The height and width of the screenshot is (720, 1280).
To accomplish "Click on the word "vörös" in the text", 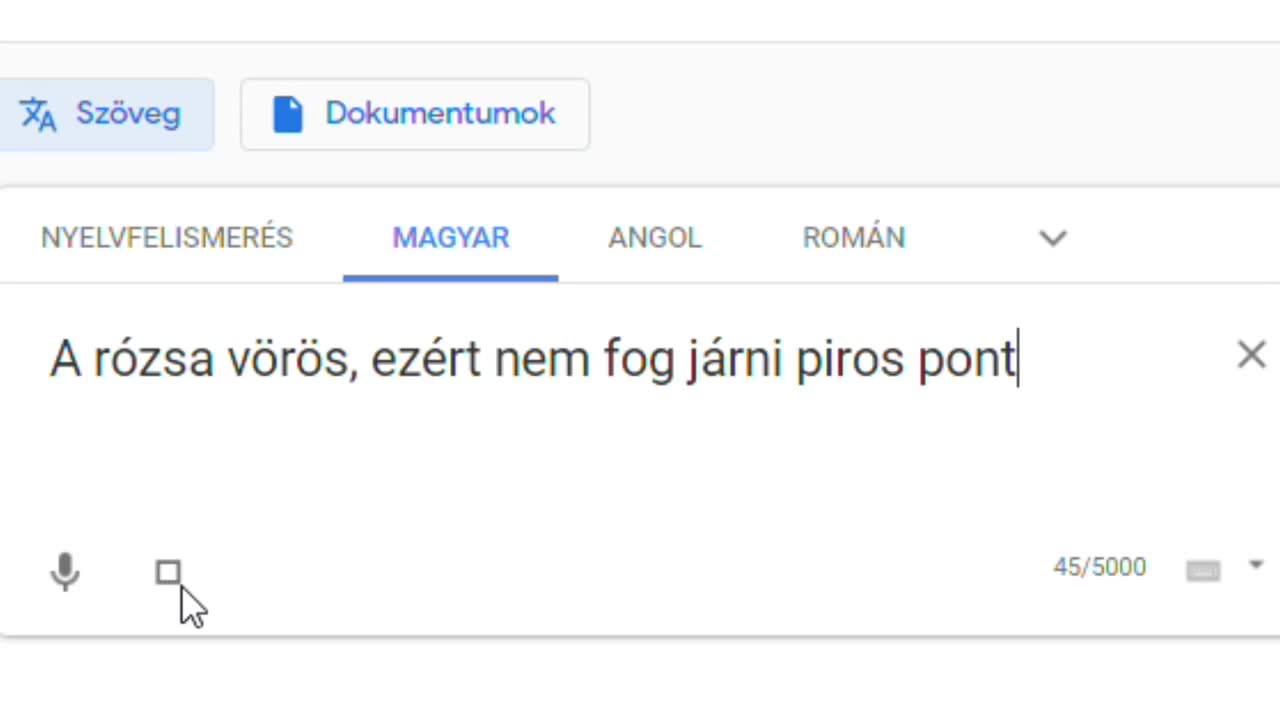I will pyautogui.click(x=291, y=359).
